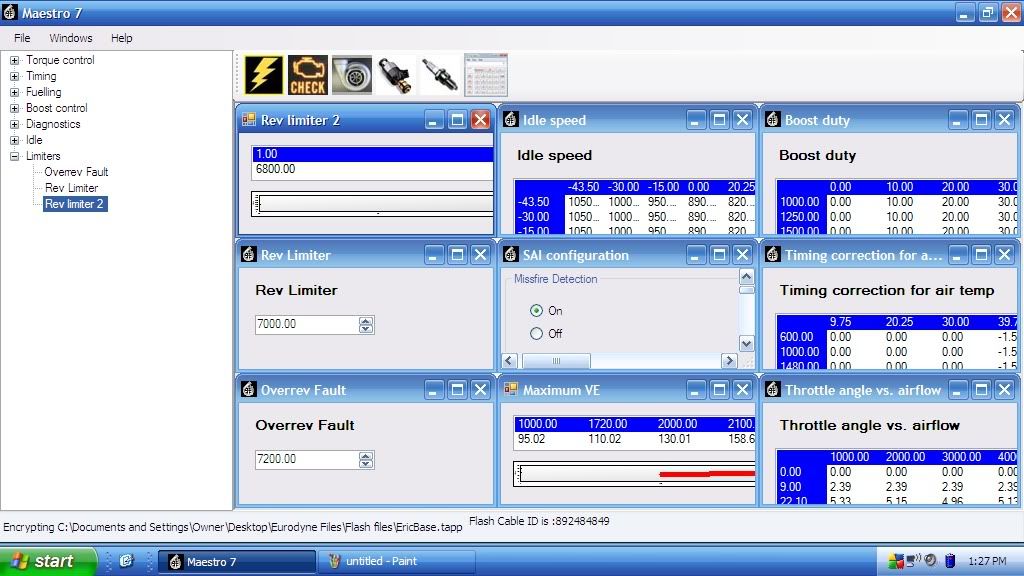Screen dimensions: 1024x576
Task: Click the fuel injector toolbar icon
Action: click(396, 76)
